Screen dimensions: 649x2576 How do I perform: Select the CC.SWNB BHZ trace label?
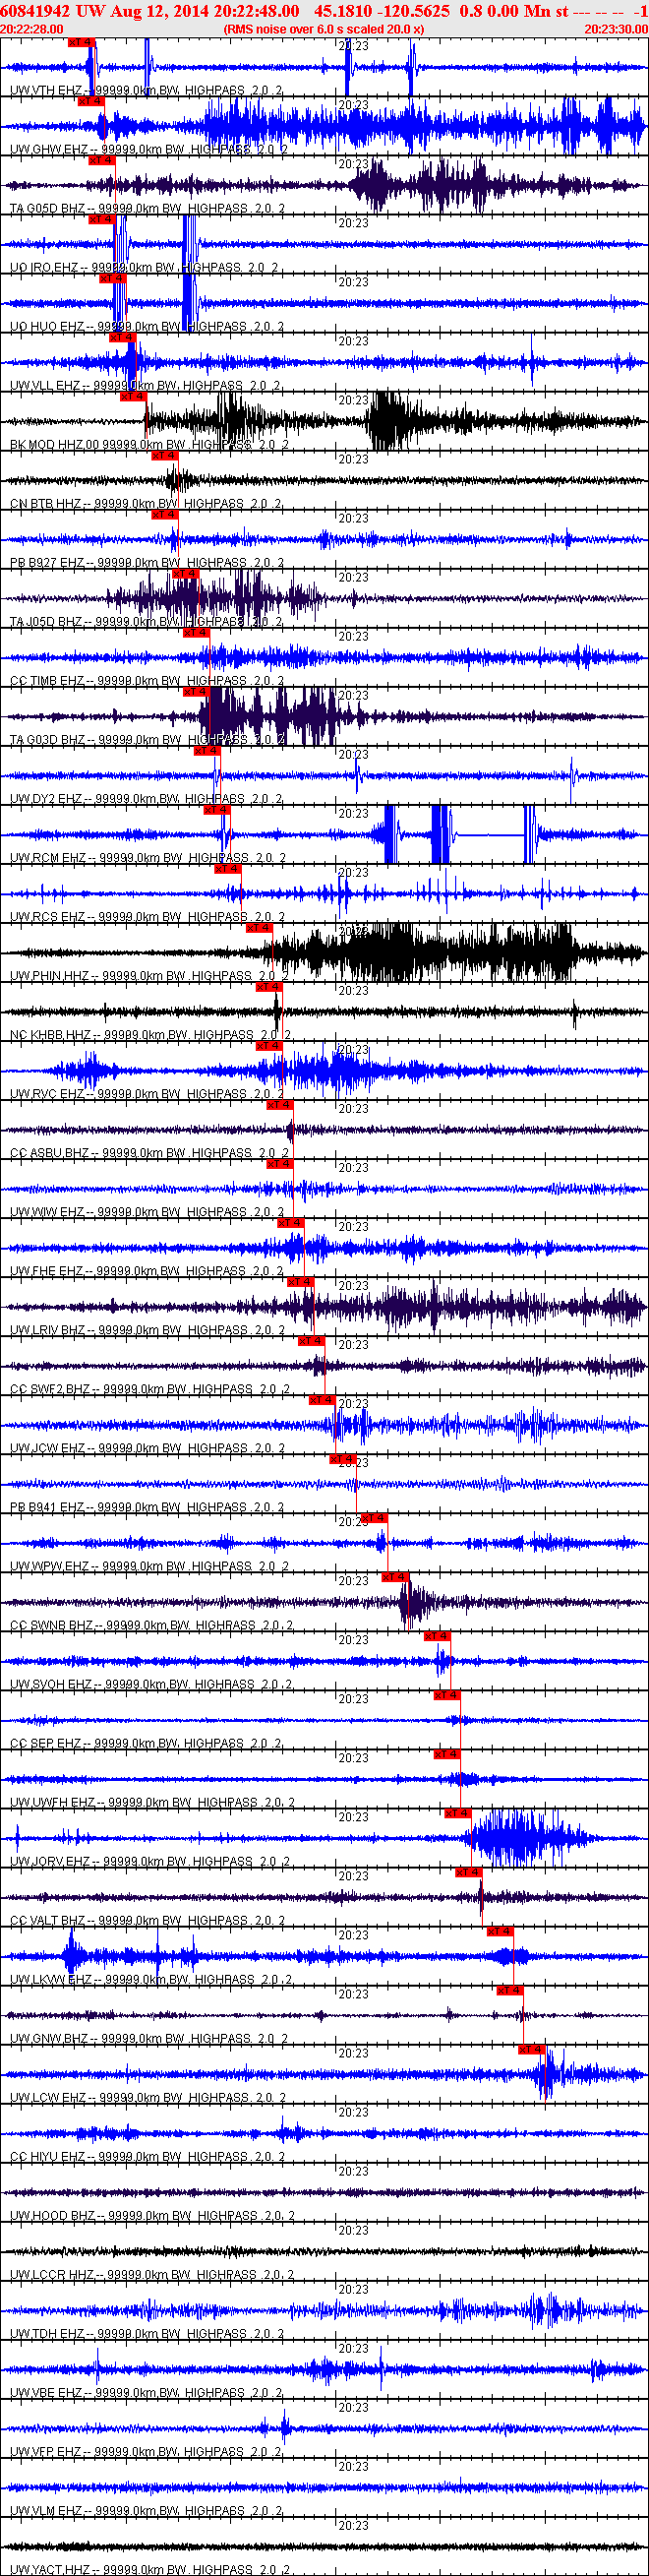coord(151,1625)
